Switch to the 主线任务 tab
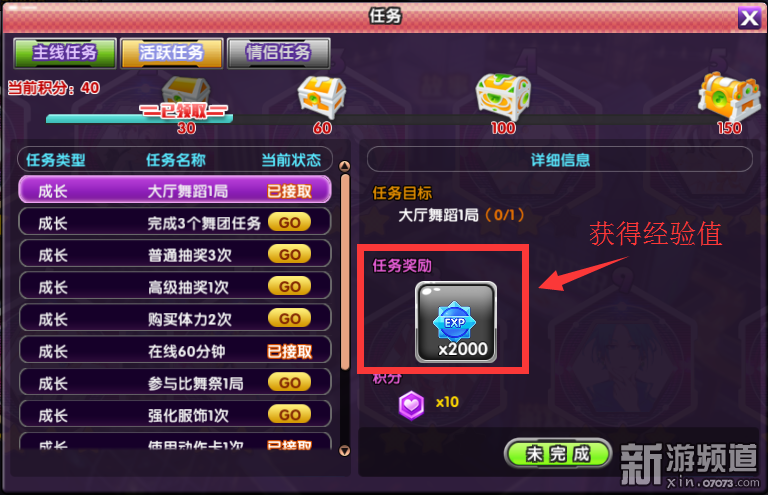 point(65,53)
